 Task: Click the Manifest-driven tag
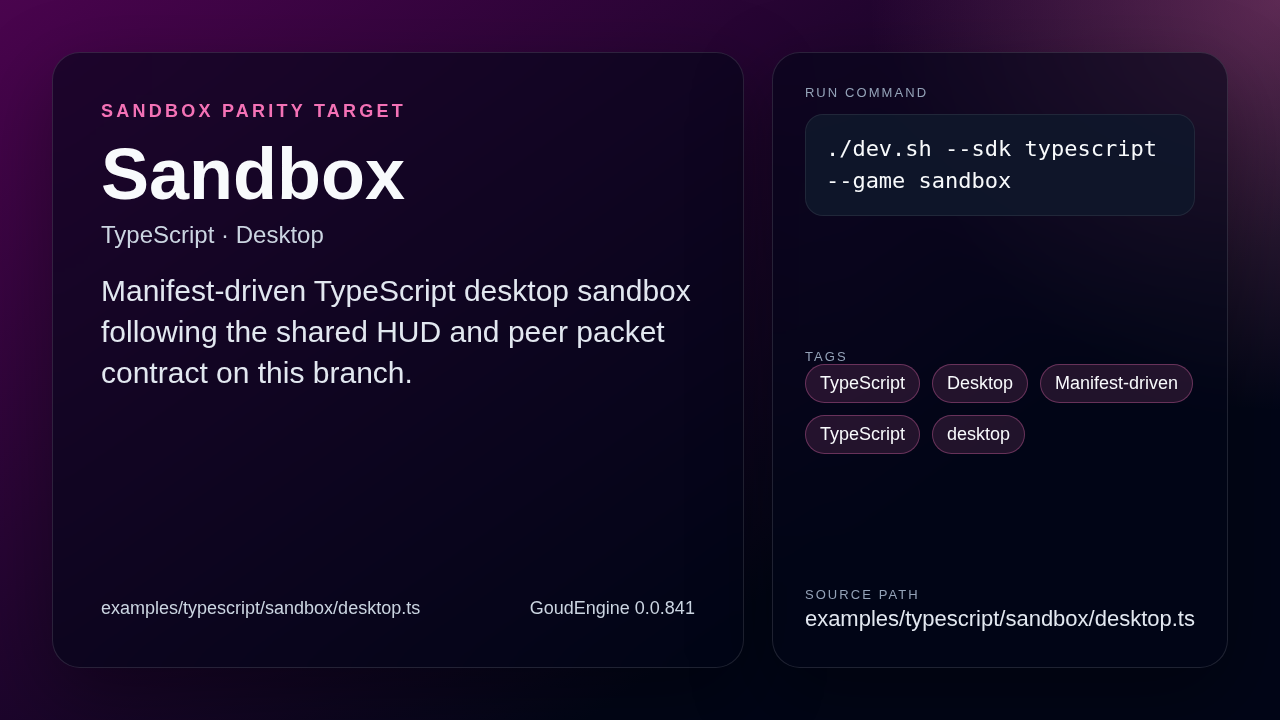[1116, 383]
